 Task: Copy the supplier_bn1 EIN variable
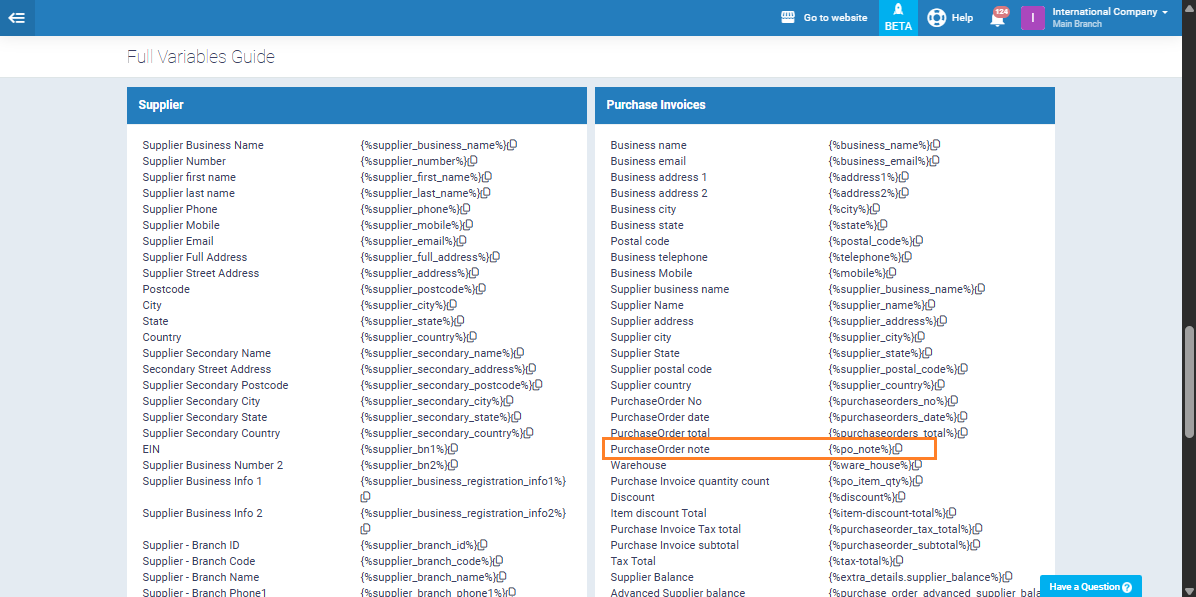[x=453, y=449]
